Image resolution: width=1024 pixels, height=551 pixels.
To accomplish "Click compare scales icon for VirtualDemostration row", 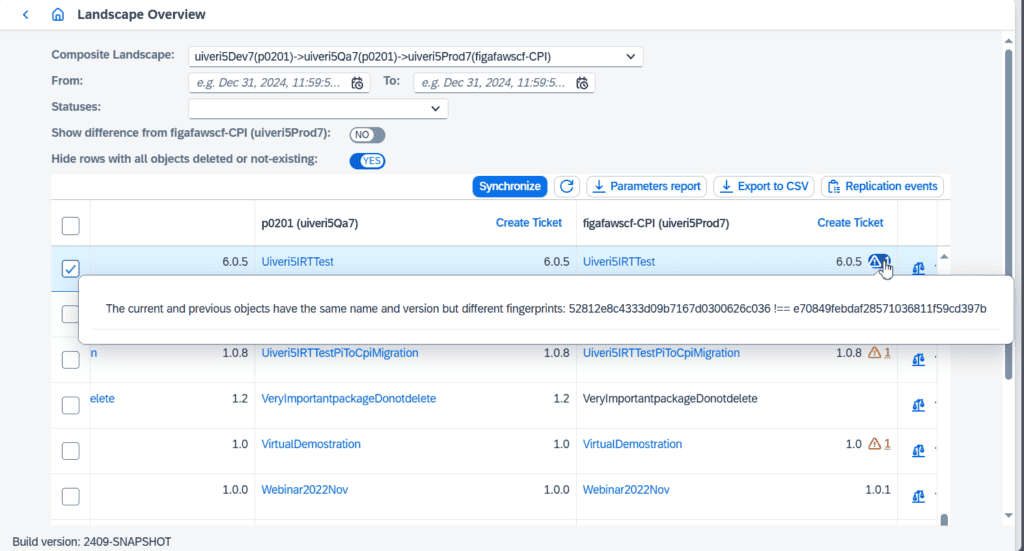I will 918,450.
